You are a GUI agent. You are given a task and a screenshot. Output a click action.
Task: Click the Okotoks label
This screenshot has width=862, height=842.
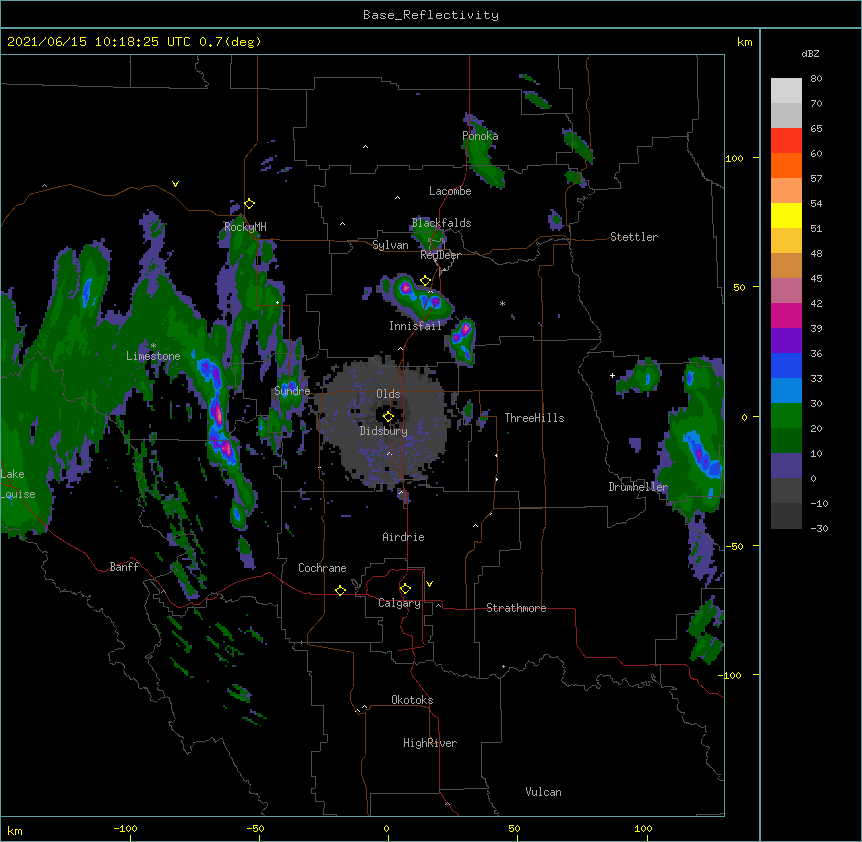click(x=412, y=700)
